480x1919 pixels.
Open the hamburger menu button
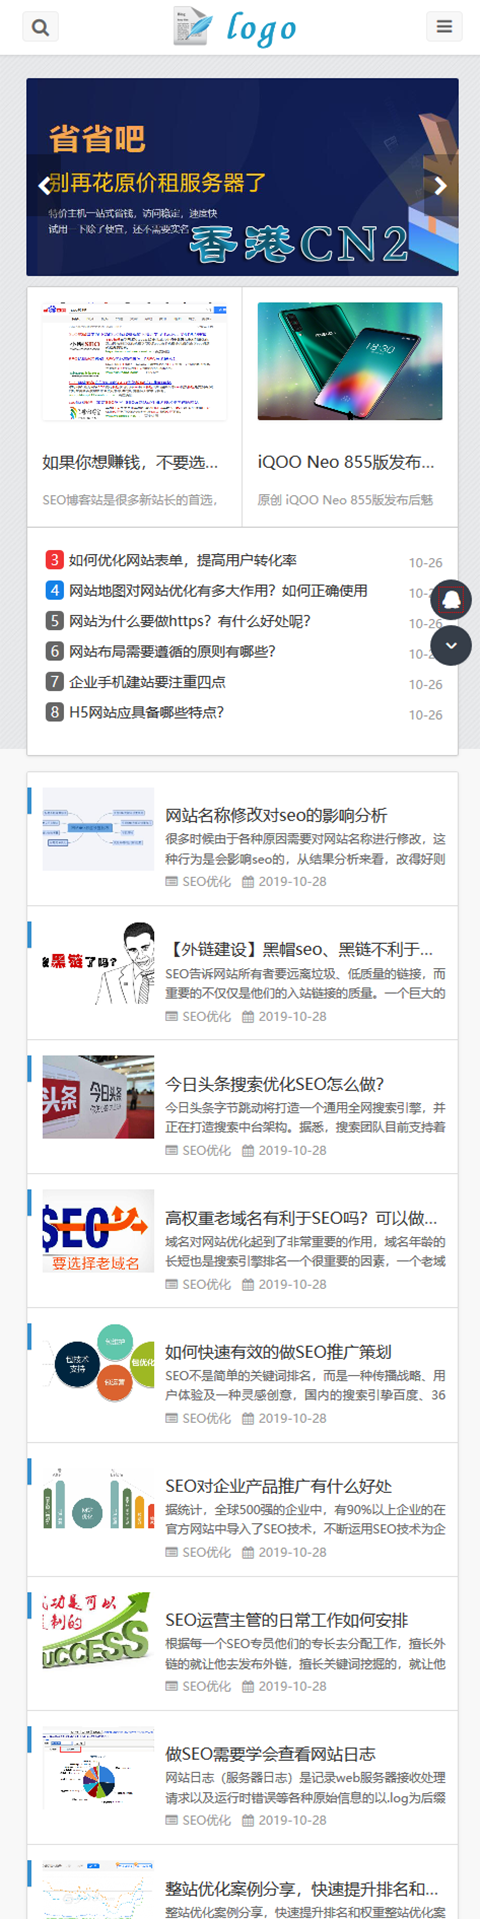(444, 27)
